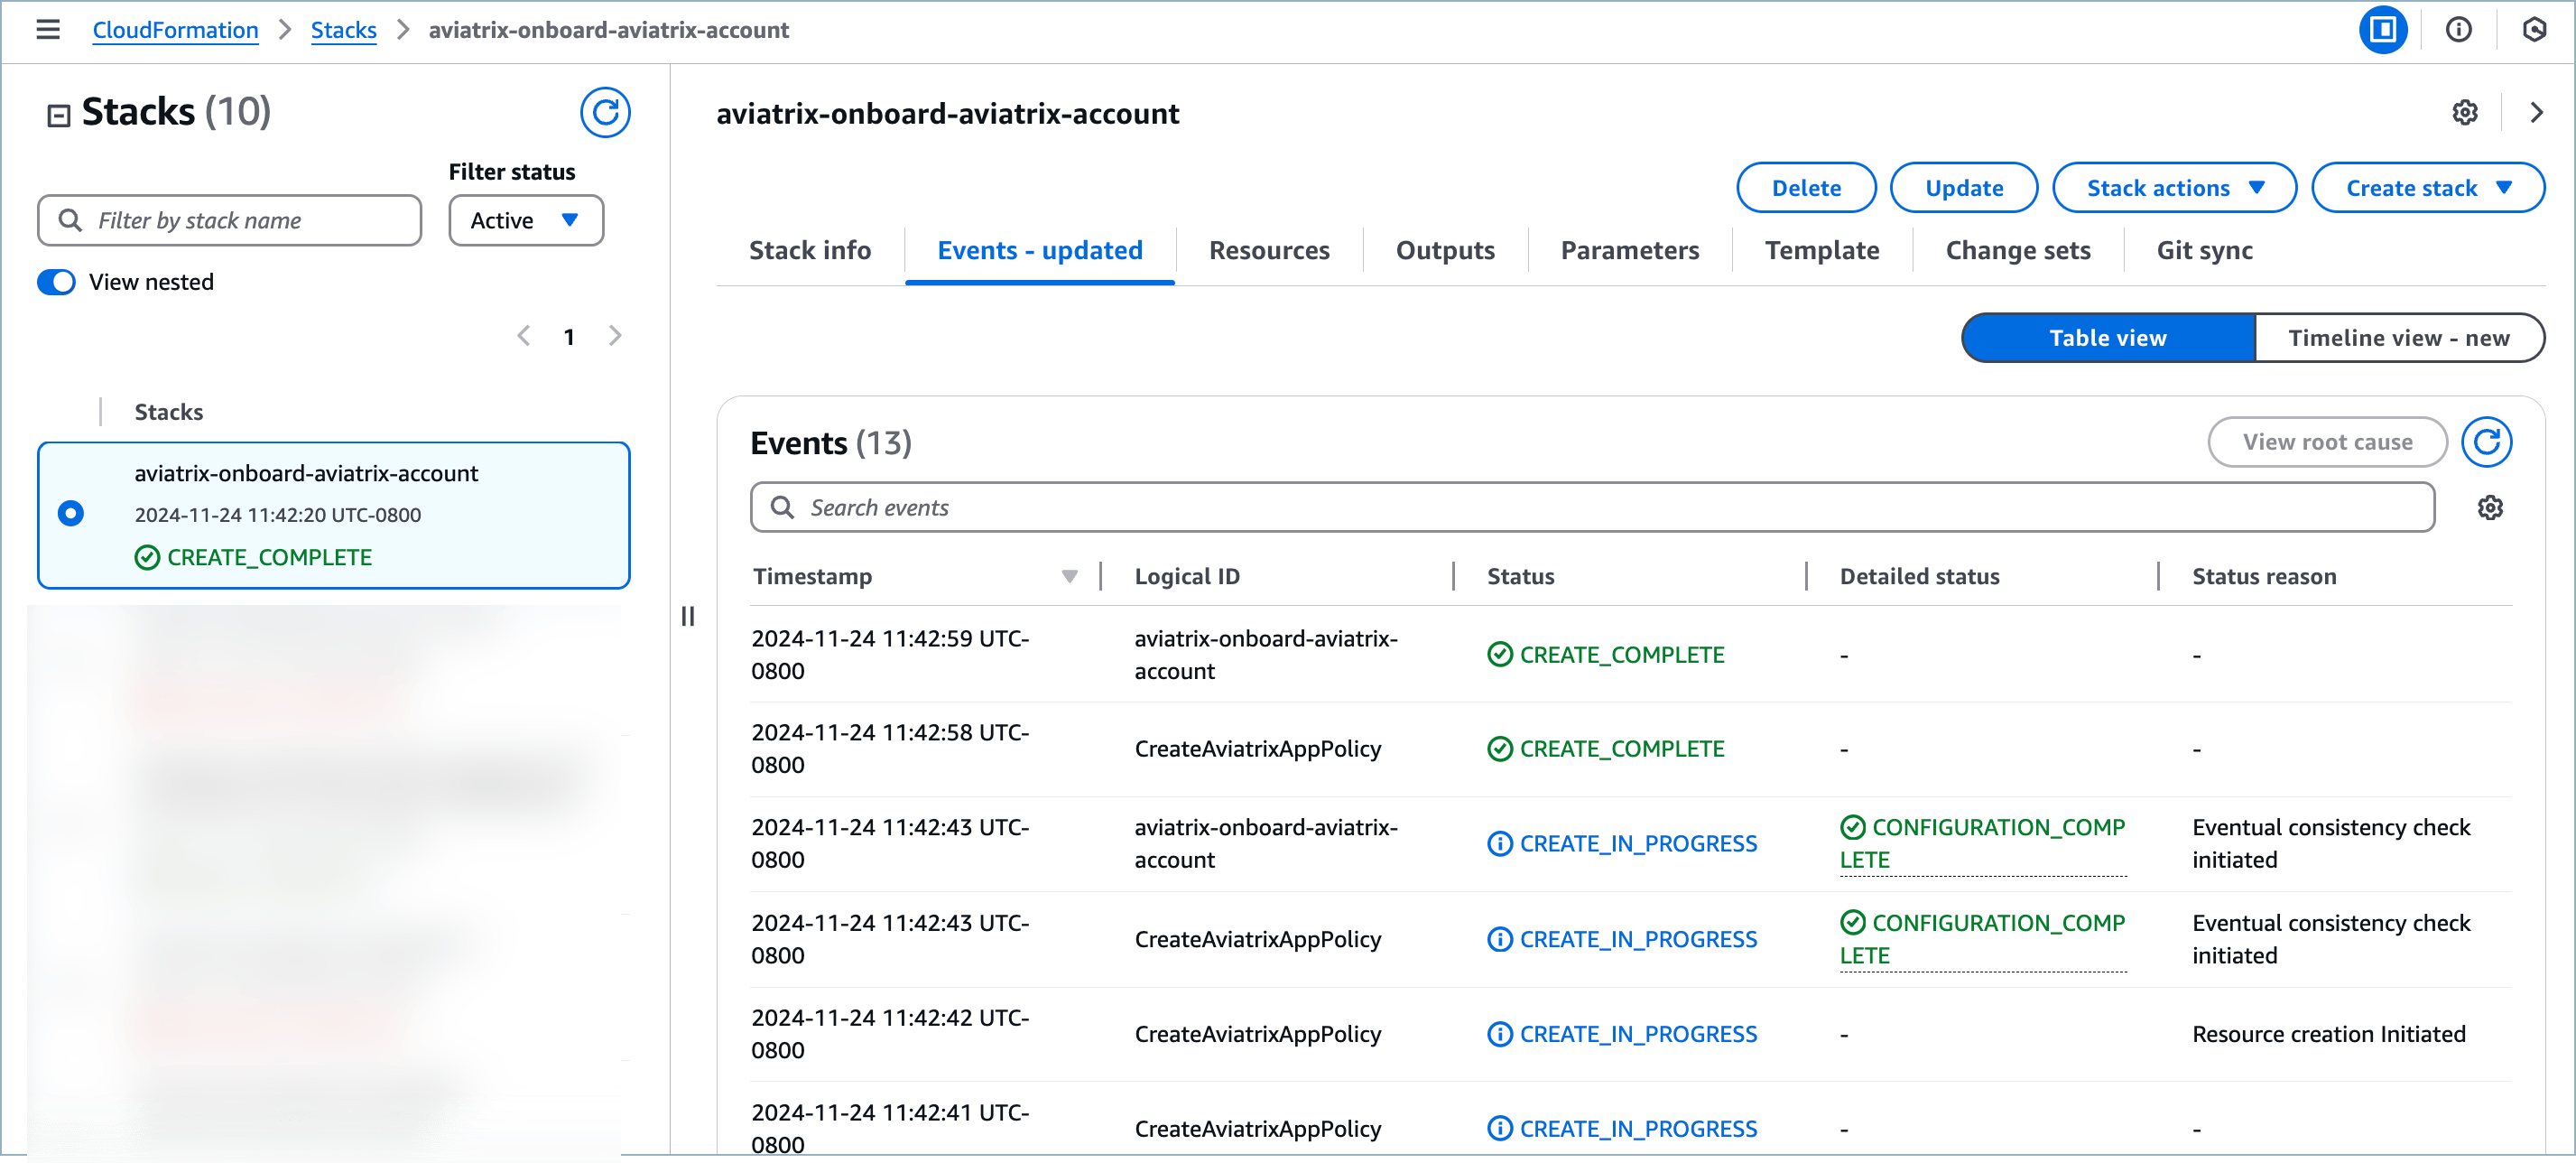The image size is (2576, 1163).
Task: Switch to Timeline view - new
Action: (2399, 338)
